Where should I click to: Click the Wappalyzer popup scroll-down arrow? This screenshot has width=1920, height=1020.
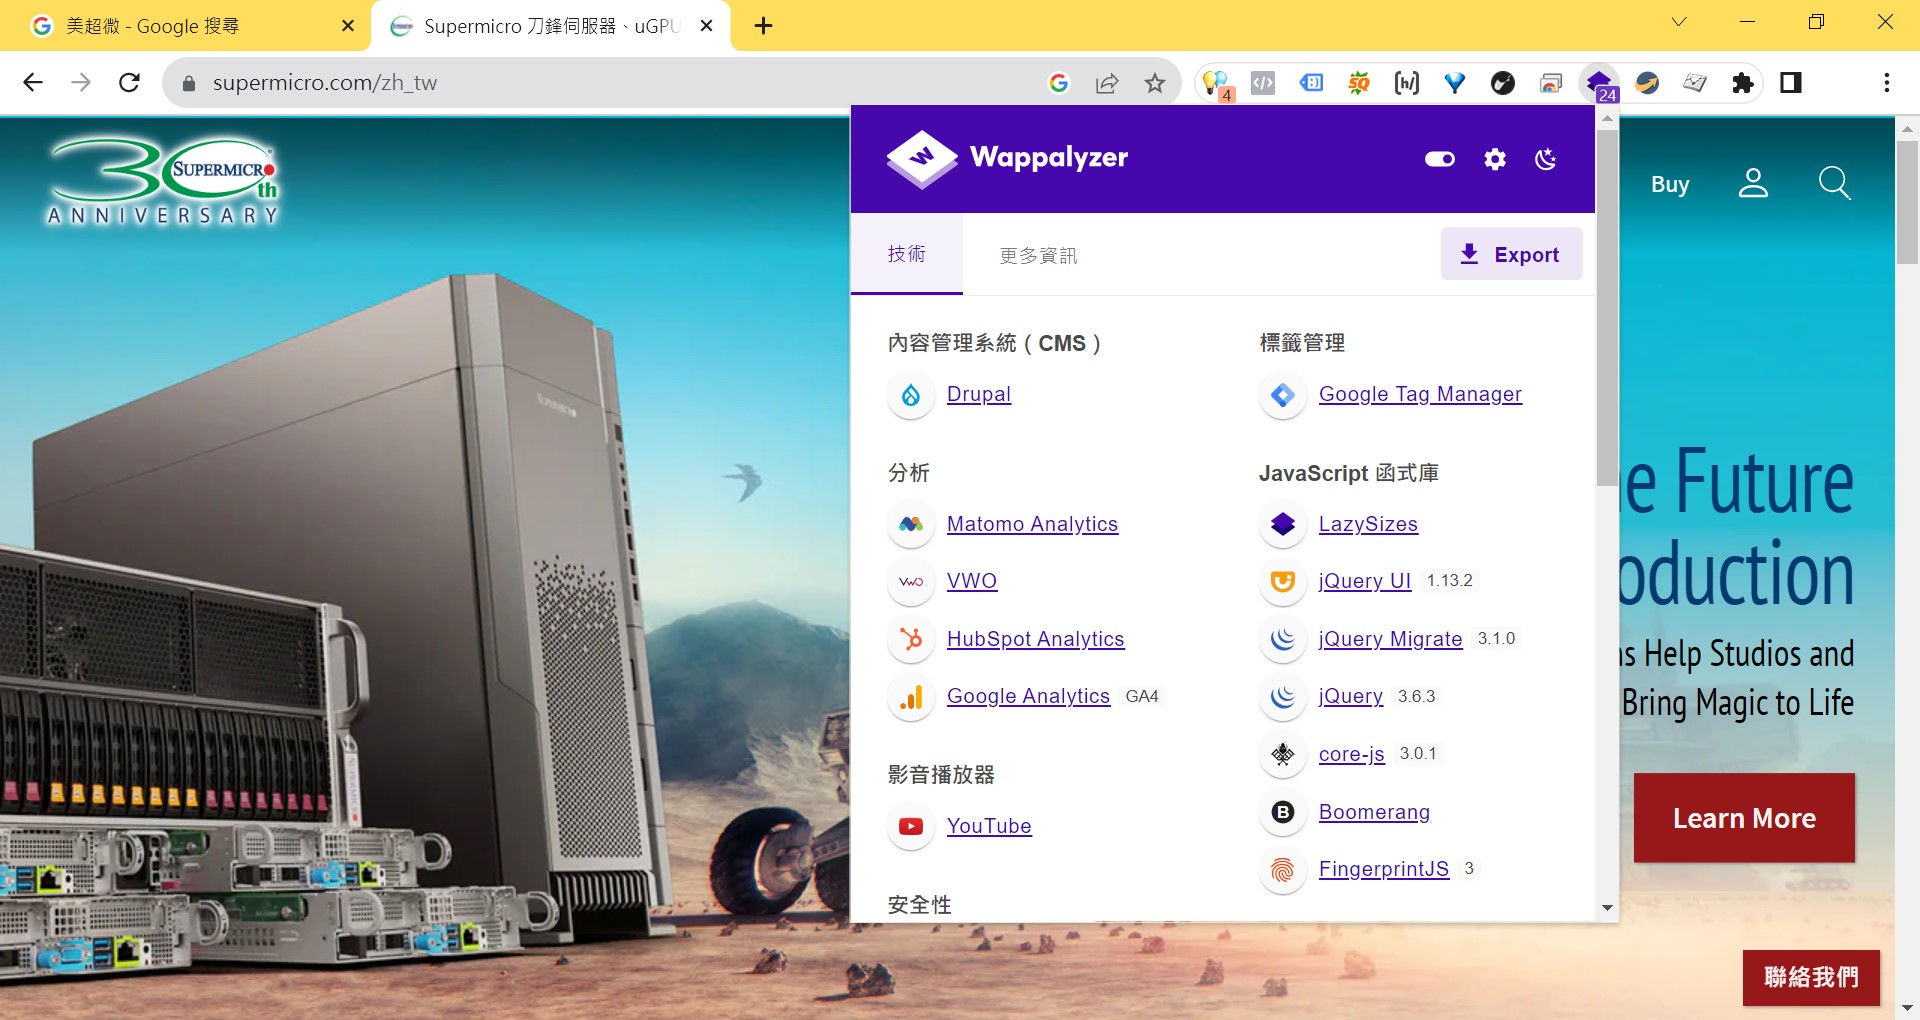coord(1607,908)
